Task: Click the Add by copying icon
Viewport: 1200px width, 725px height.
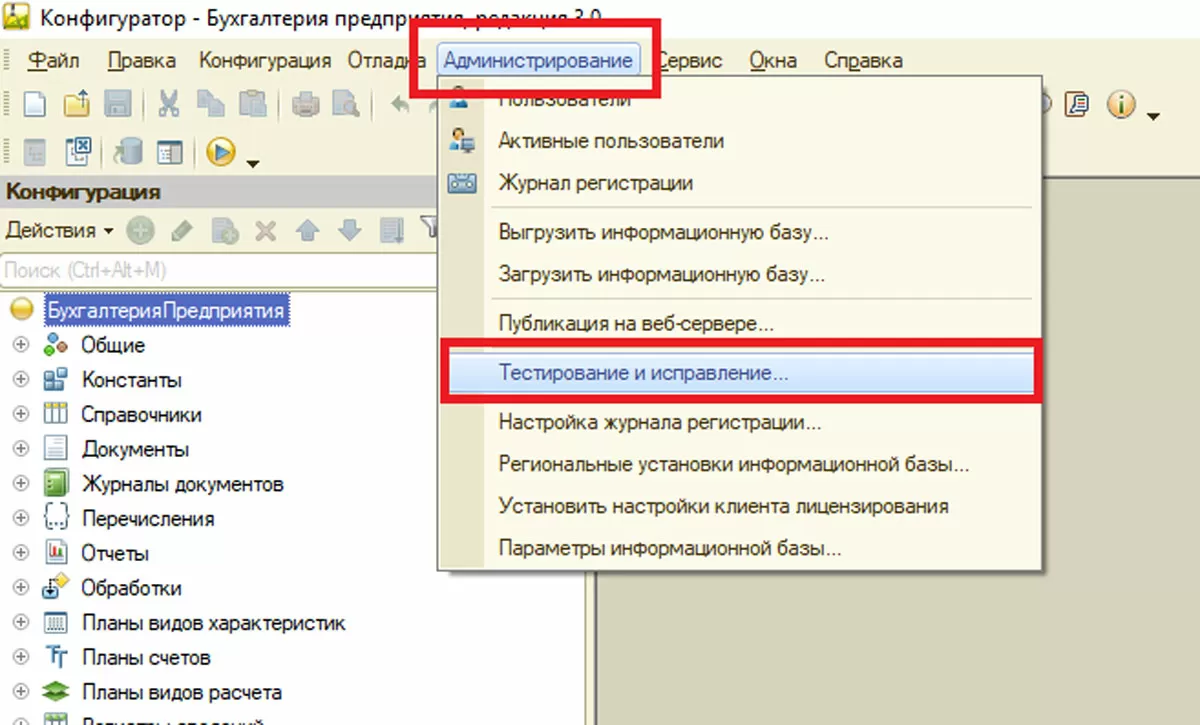Action: (x=224, y=231)
